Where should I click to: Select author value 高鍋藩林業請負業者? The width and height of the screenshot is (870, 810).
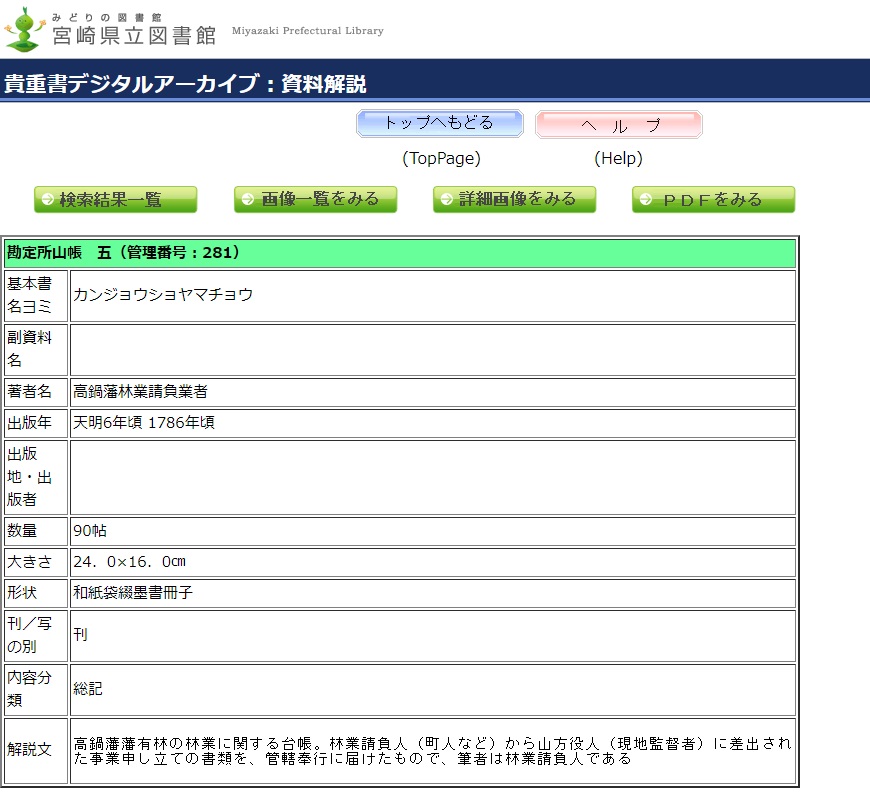tap(140, 392)
